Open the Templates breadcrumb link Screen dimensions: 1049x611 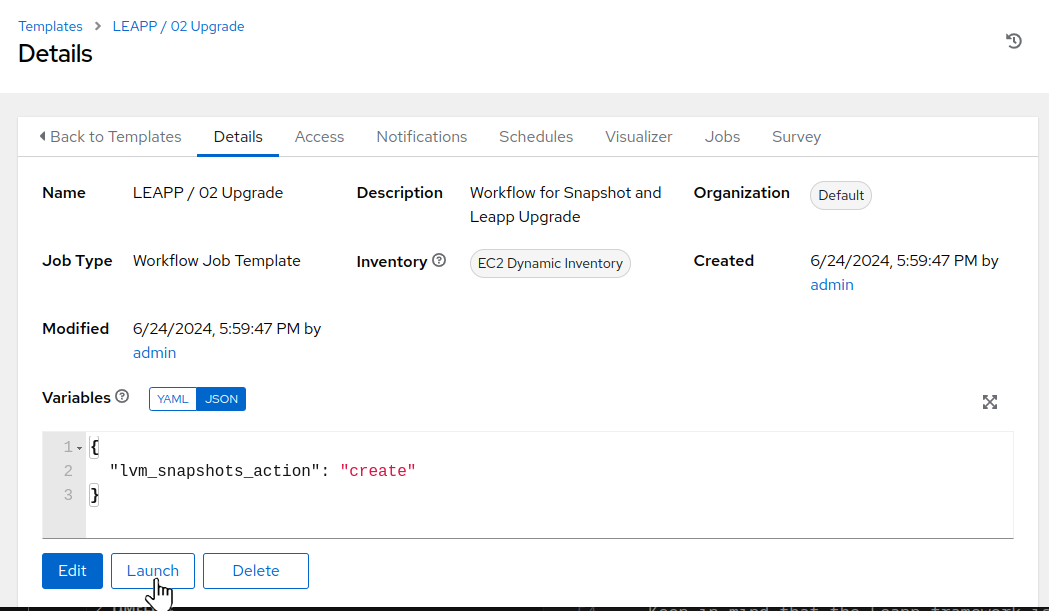pos(50,26)
